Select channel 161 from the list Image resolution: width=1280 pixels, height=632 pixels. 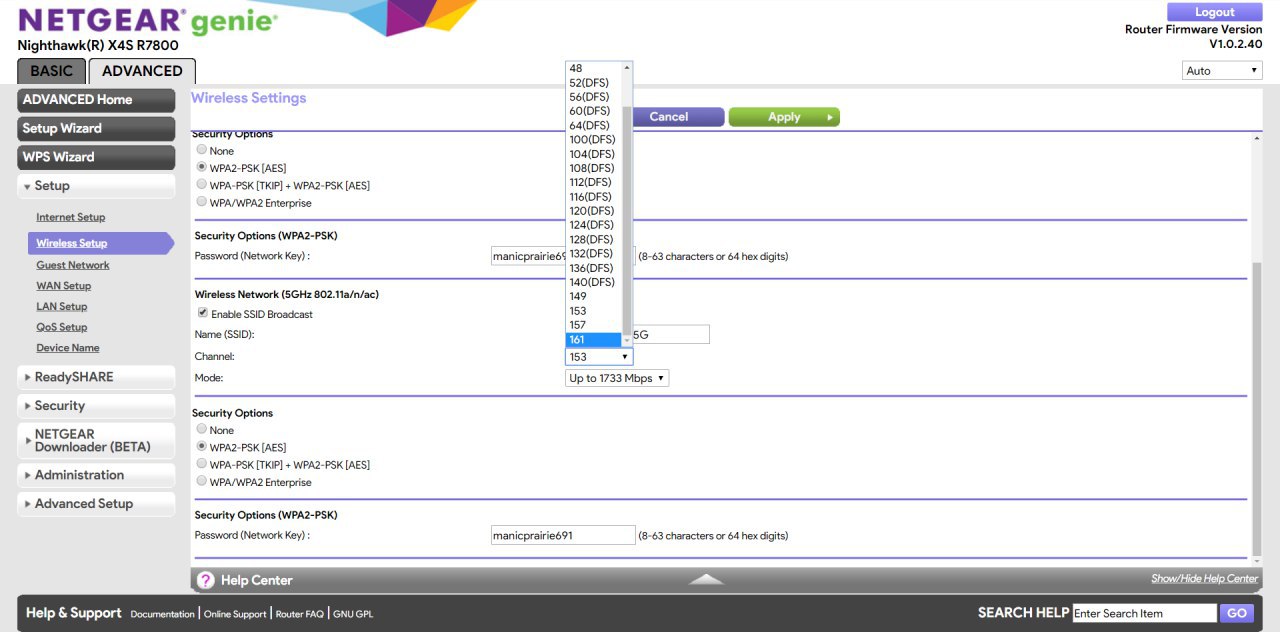coord(594,340)
